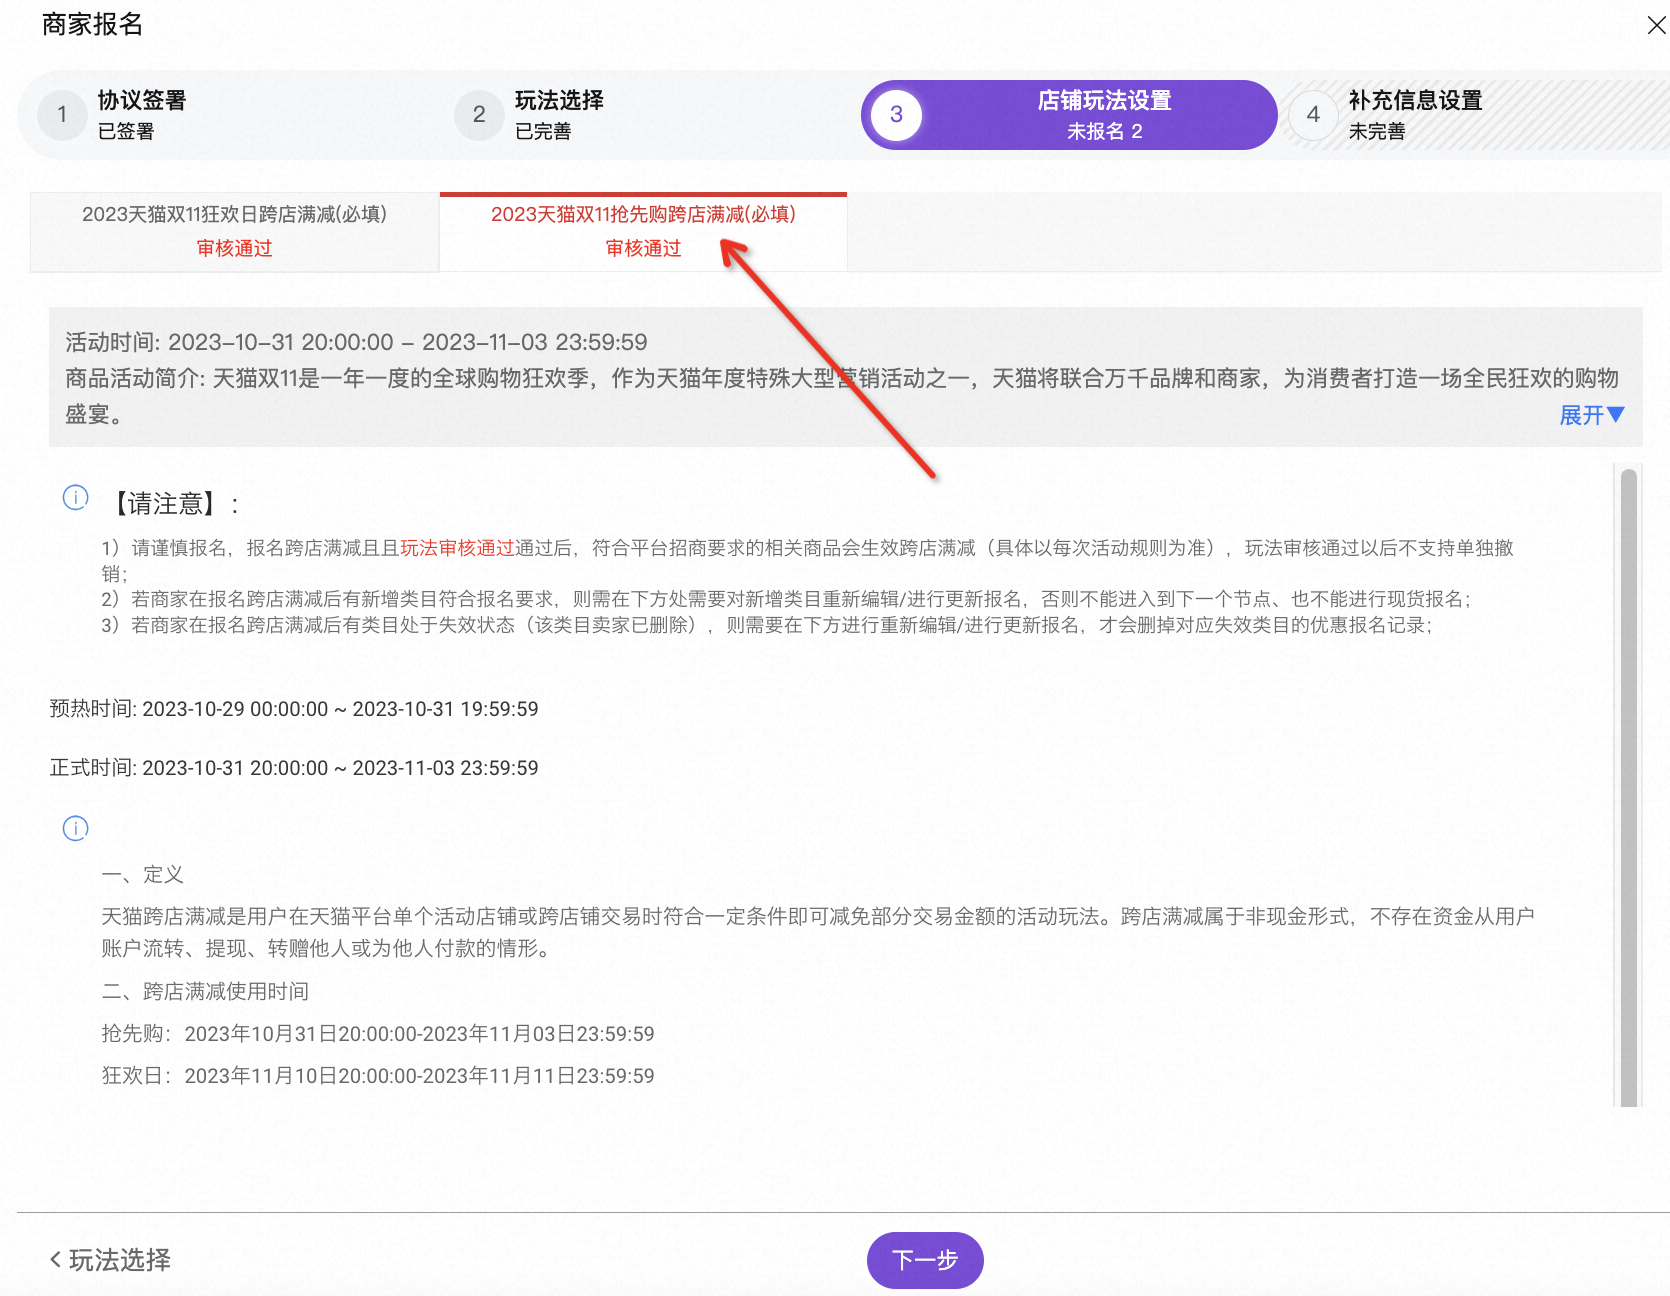Click 审核通过 under the 抢先购 tab
Screen dimensions: 1670x1296
(643, 248)
